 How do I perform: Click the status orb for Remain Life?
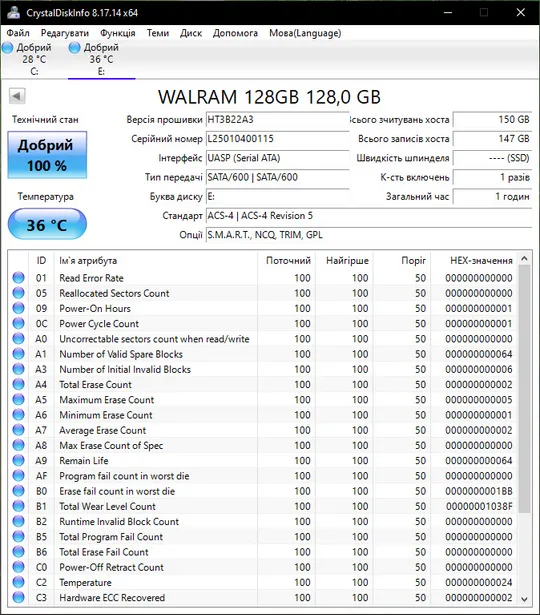point(18,460)
